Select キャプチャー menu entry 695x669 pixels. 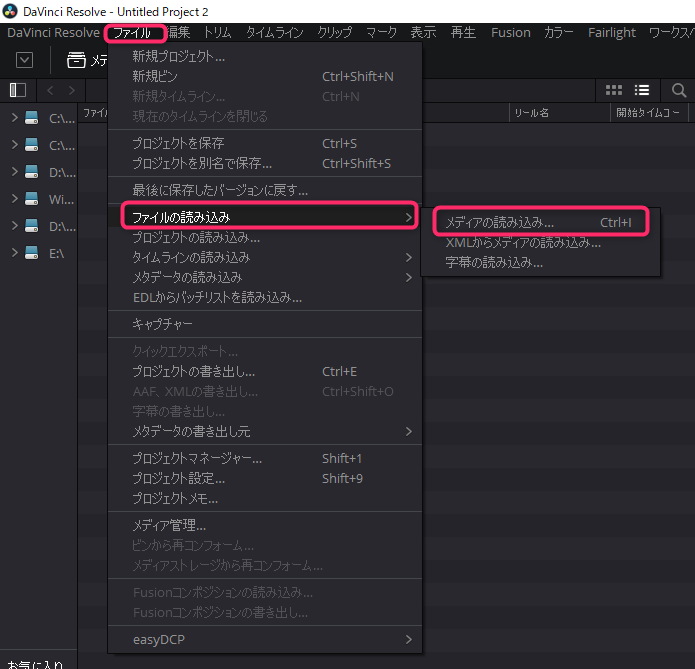pyautogui.click(x=265, y=324)
